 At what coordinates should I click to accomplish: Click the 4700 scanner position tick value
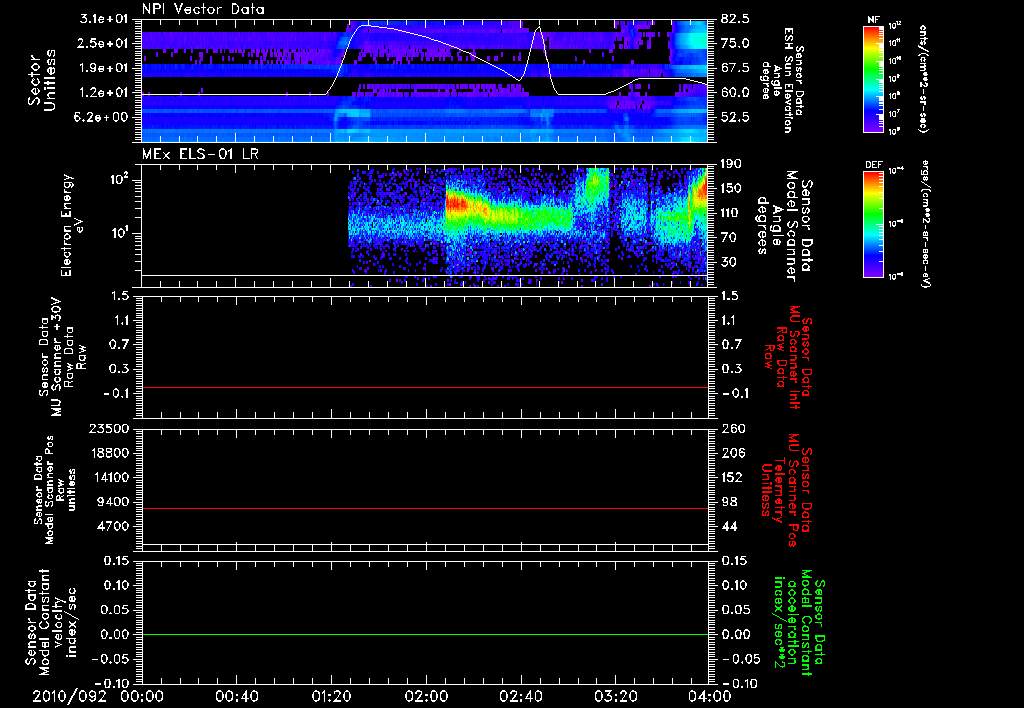pos(113,526)
